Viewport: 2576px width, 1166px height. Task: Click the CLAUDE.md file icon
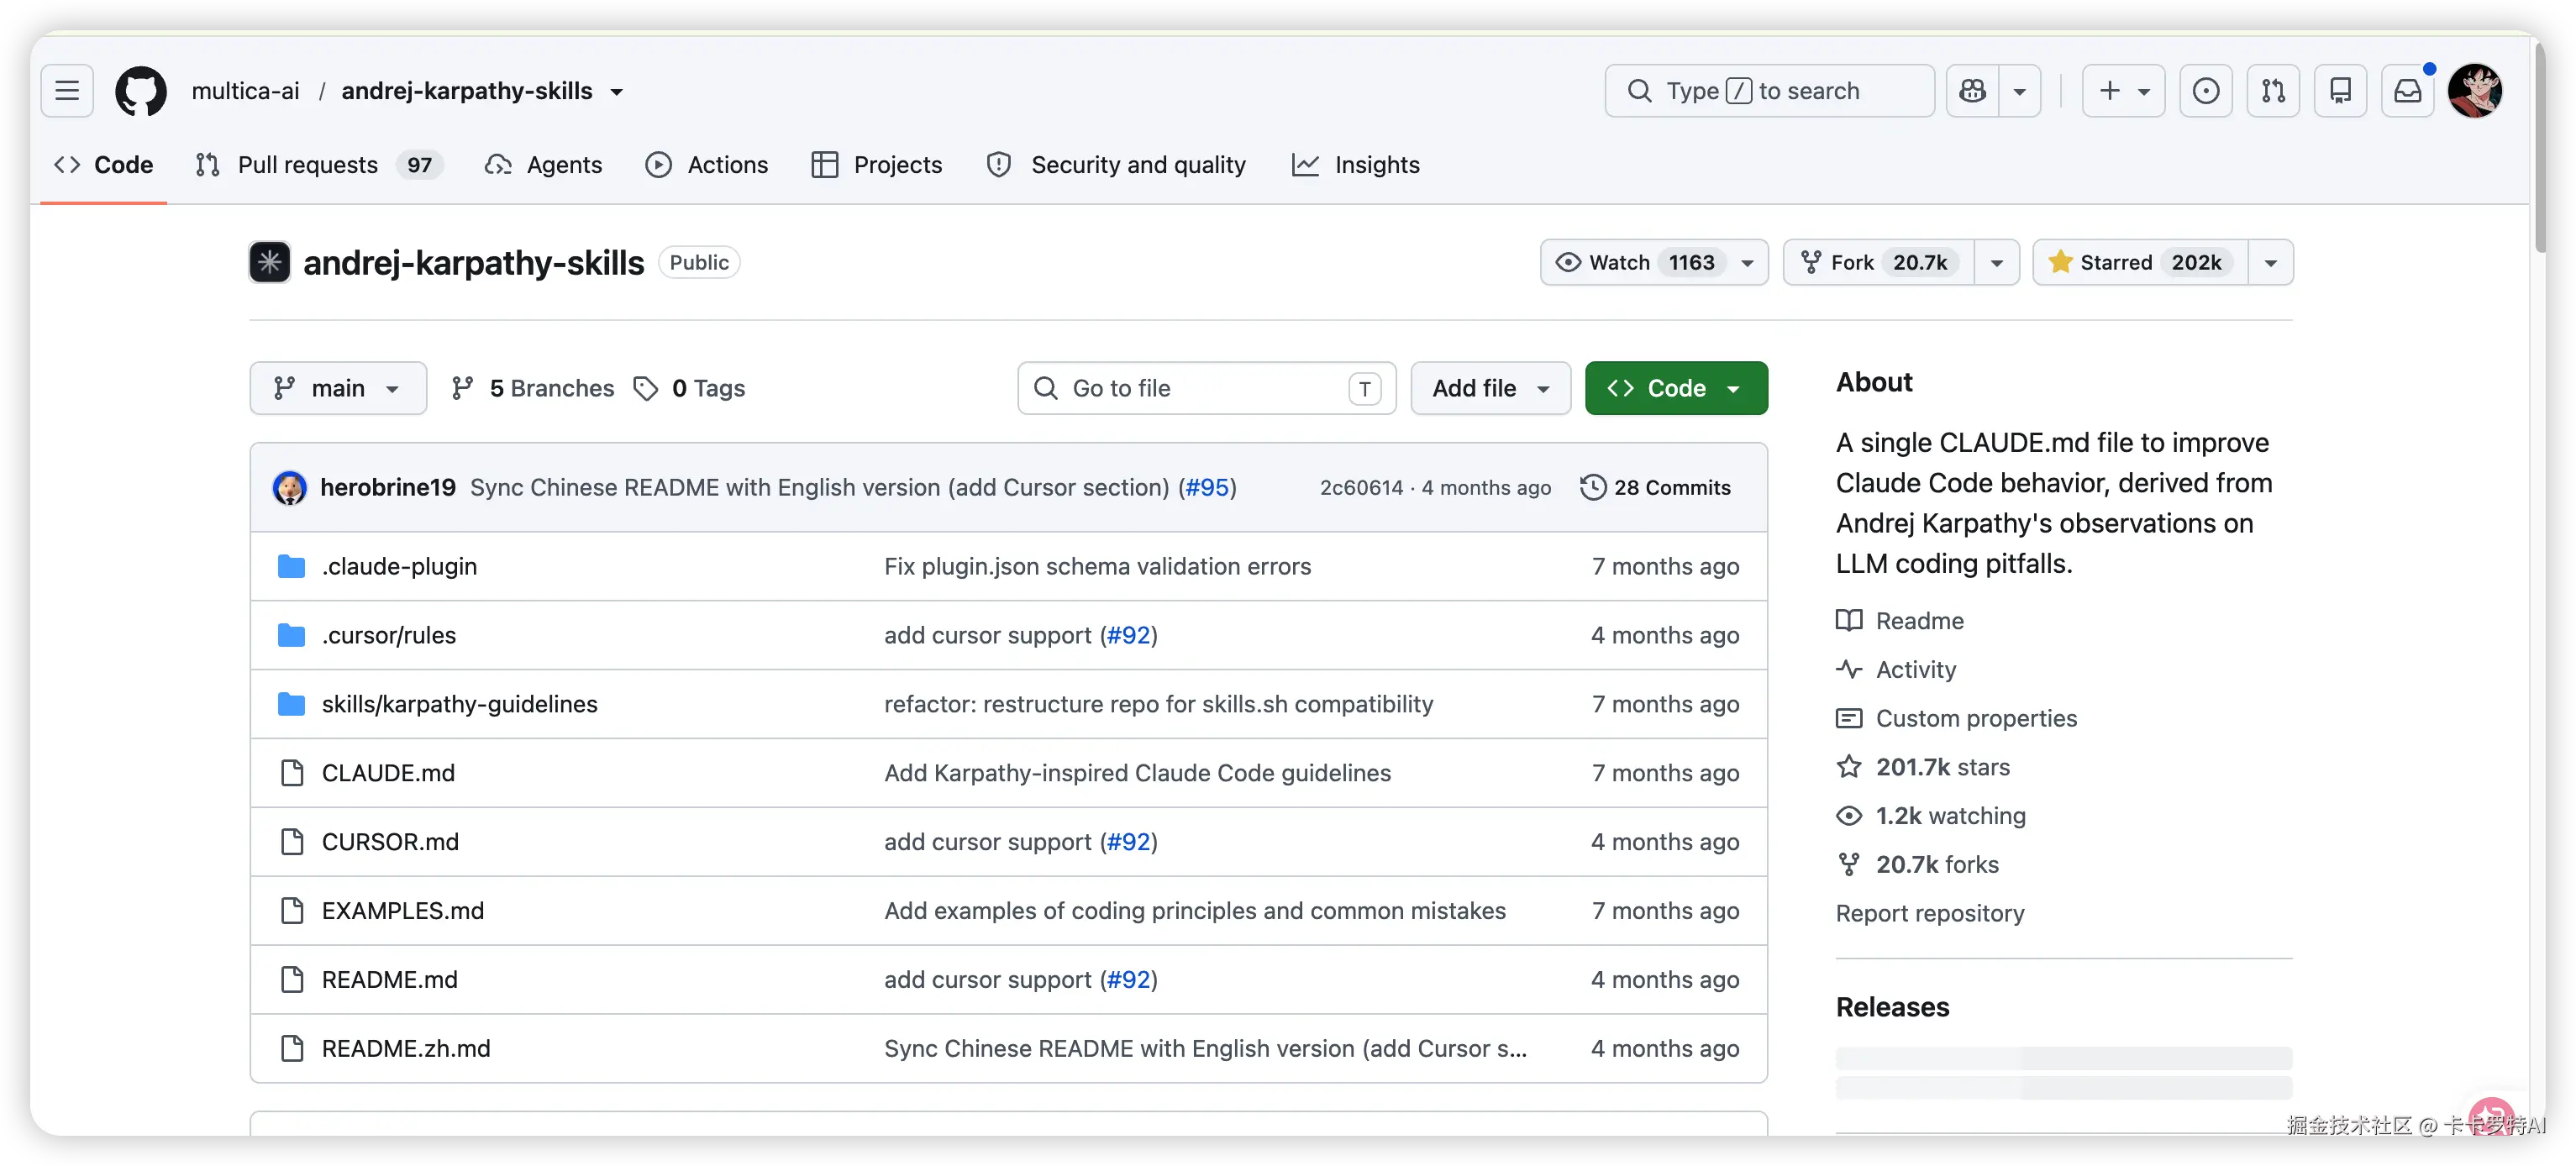(x=292, y=773)
